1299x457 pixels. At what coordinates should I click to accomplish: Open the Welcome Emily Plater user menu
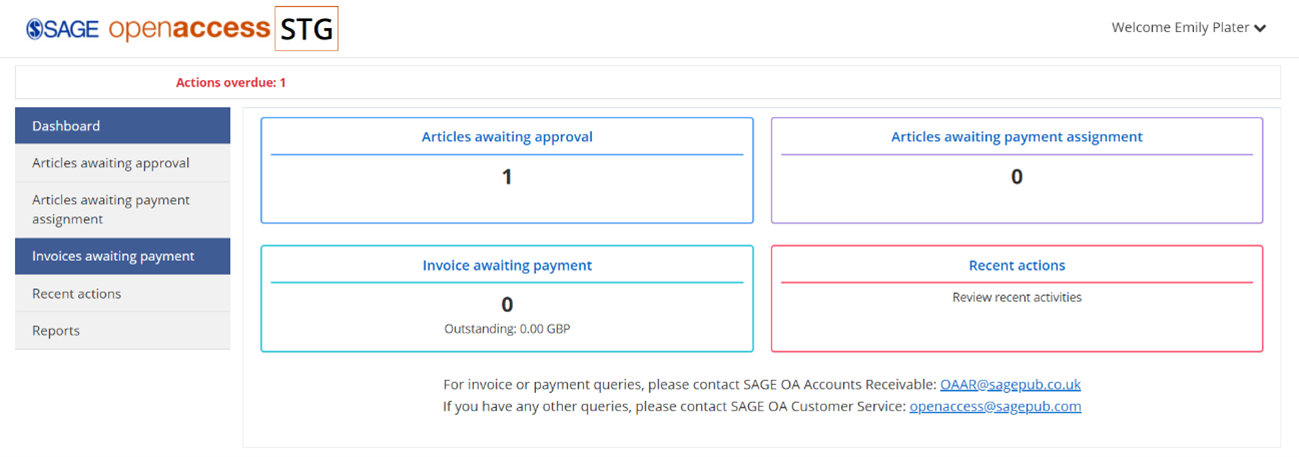coord(1189,28)
